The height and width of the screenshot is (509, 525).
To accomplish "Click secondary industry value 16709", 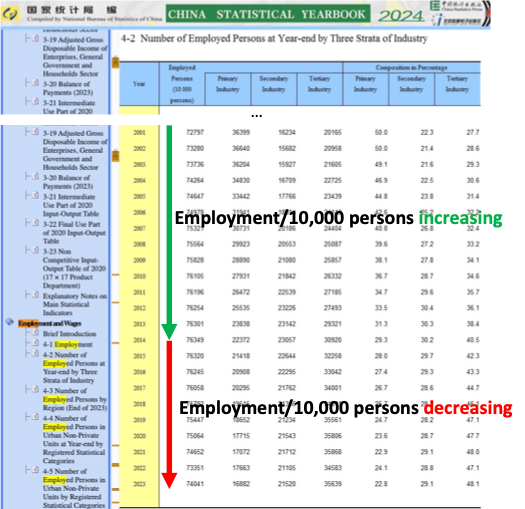I will click(287, 180).
